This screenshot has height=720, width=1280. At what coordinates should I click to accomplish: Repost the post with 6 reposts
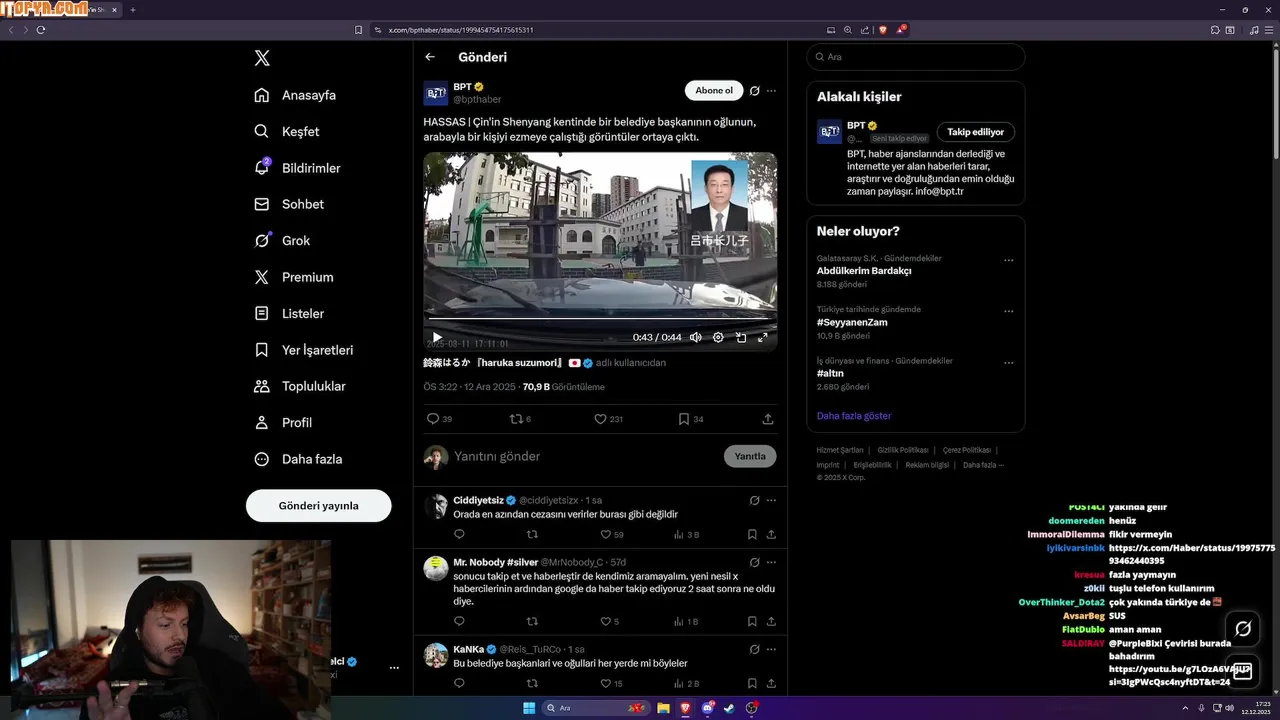click(520, 419)
